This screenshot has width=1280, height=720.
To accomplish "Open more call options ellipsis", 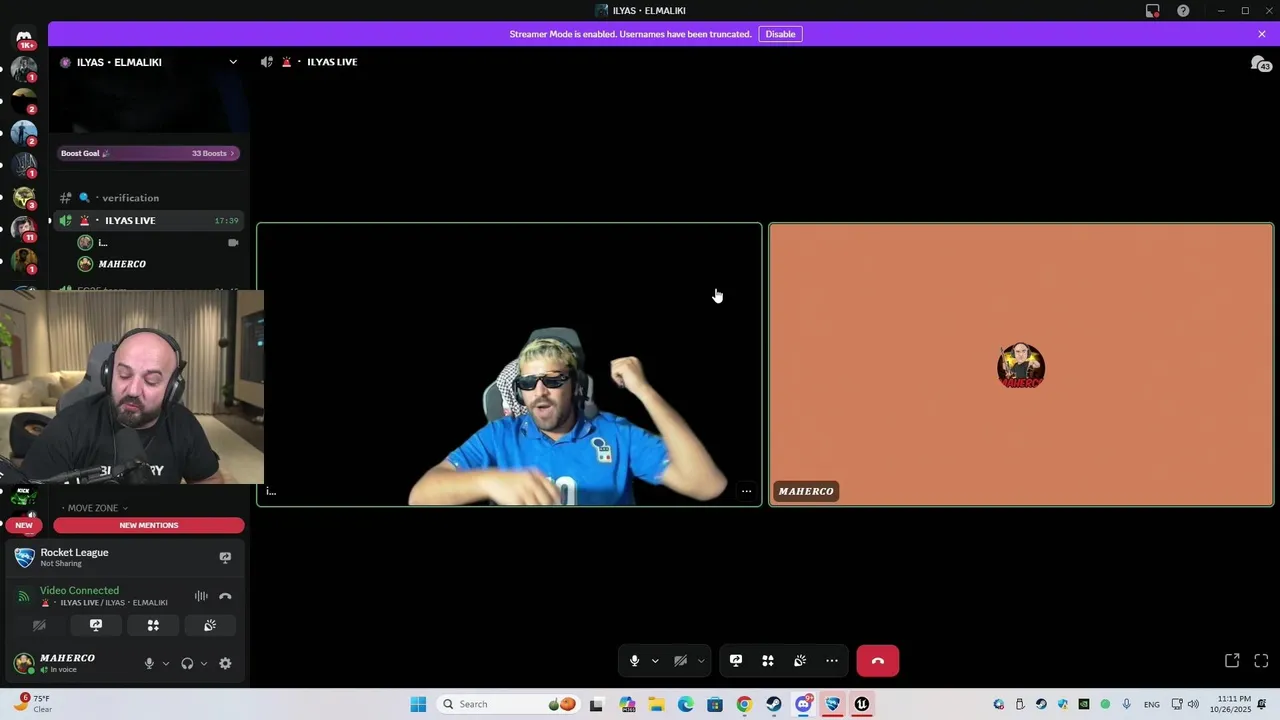I will click(x=832, y=661).
